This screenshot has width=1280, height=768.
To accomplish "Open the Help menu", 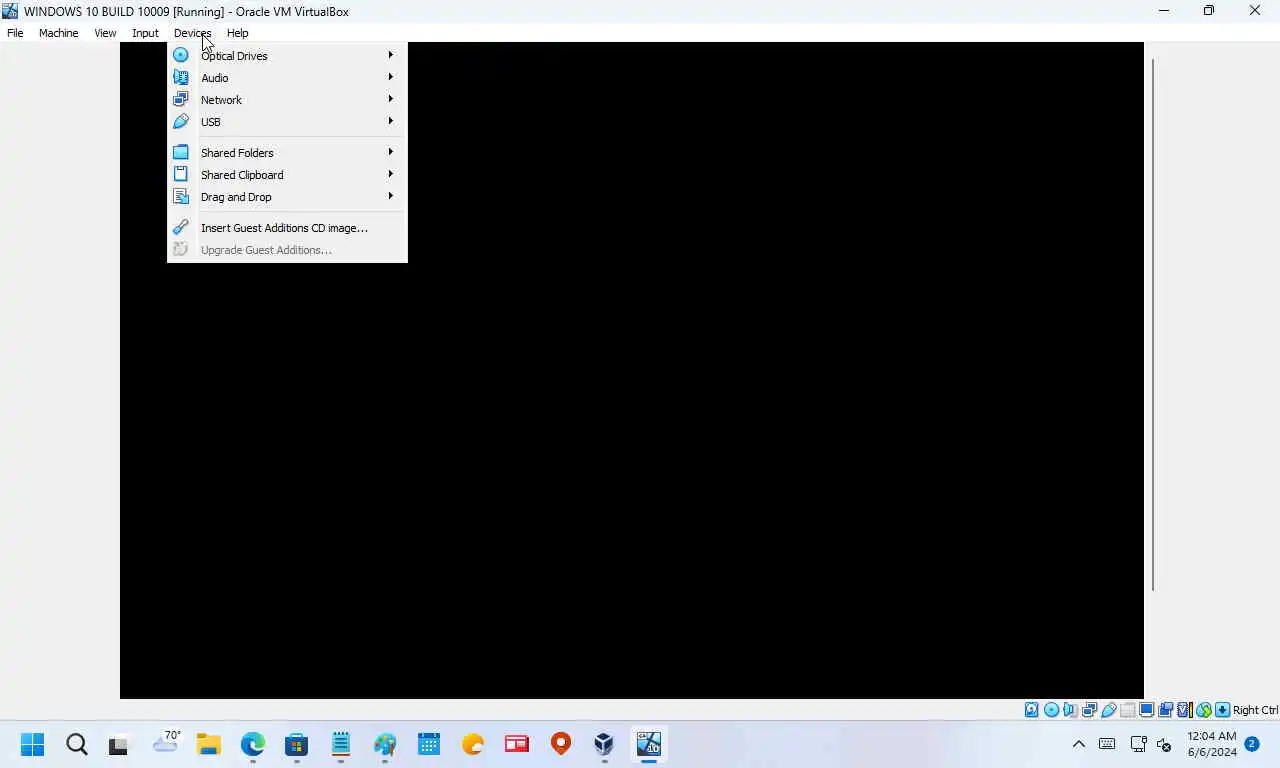I will [x=237, y=33].
